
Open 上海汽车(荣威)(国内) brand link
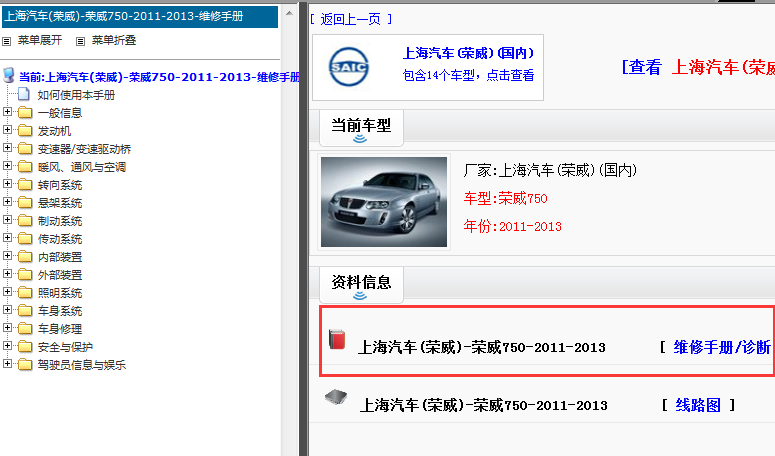coord(469,53)
